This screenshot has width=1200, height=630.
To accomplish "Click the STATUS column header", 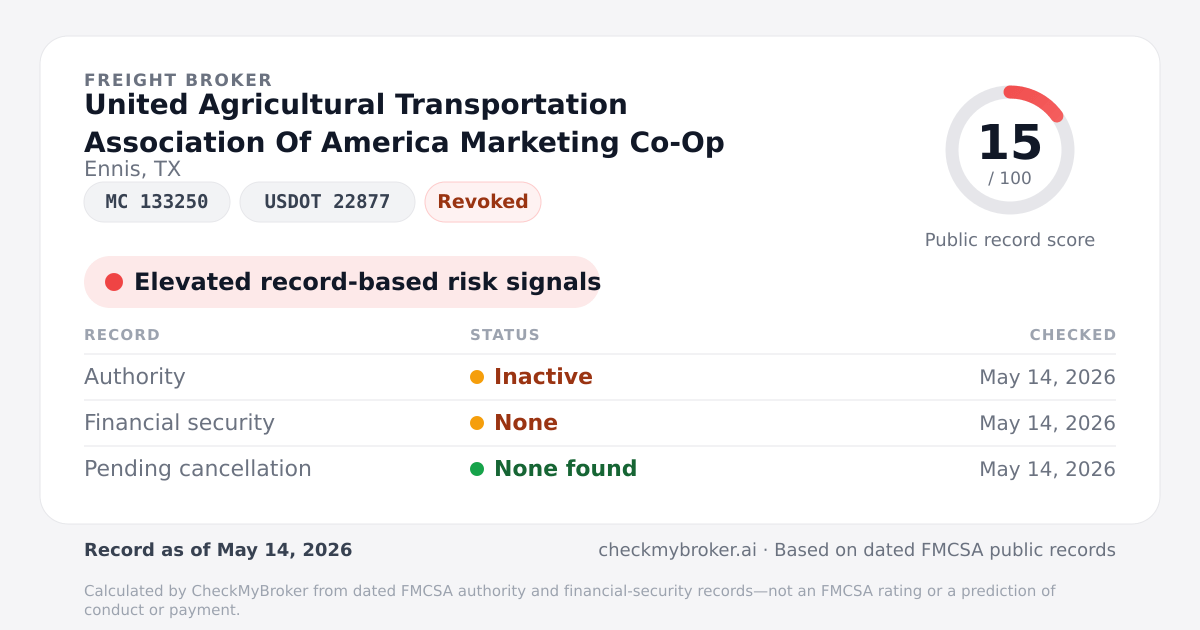I will 505,335.
